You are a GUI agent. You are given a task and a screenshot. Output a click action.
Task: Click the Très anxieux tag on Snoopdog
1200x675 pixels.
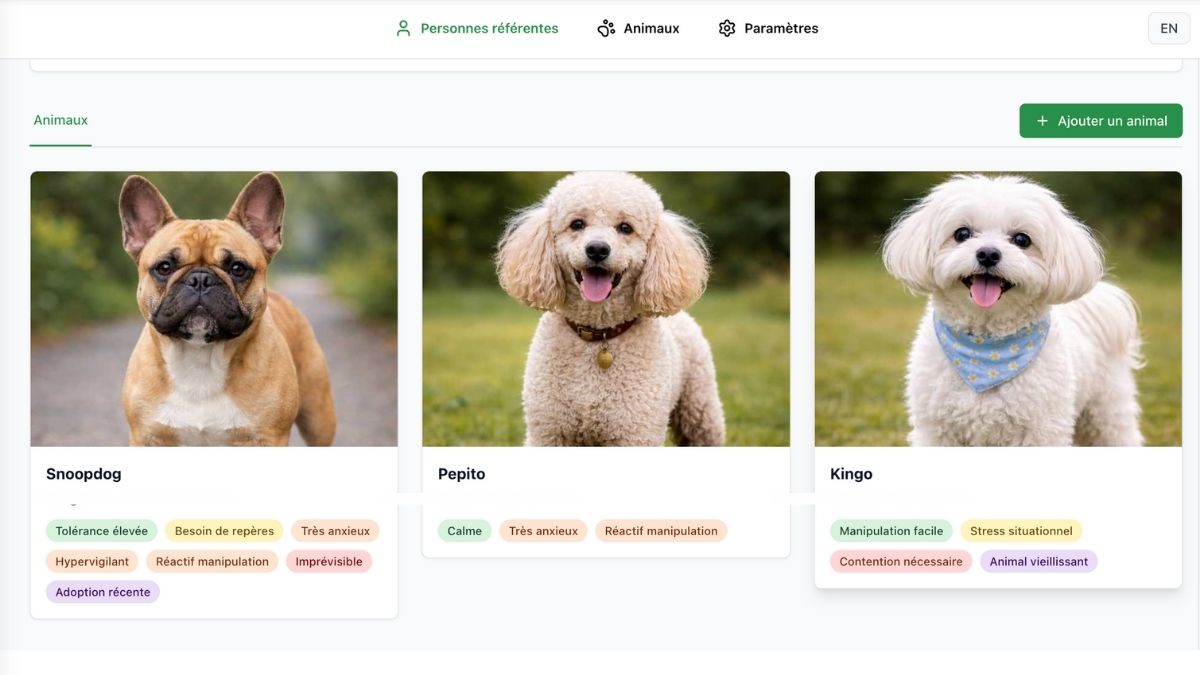pyautogui.click(x=335, y=530)
